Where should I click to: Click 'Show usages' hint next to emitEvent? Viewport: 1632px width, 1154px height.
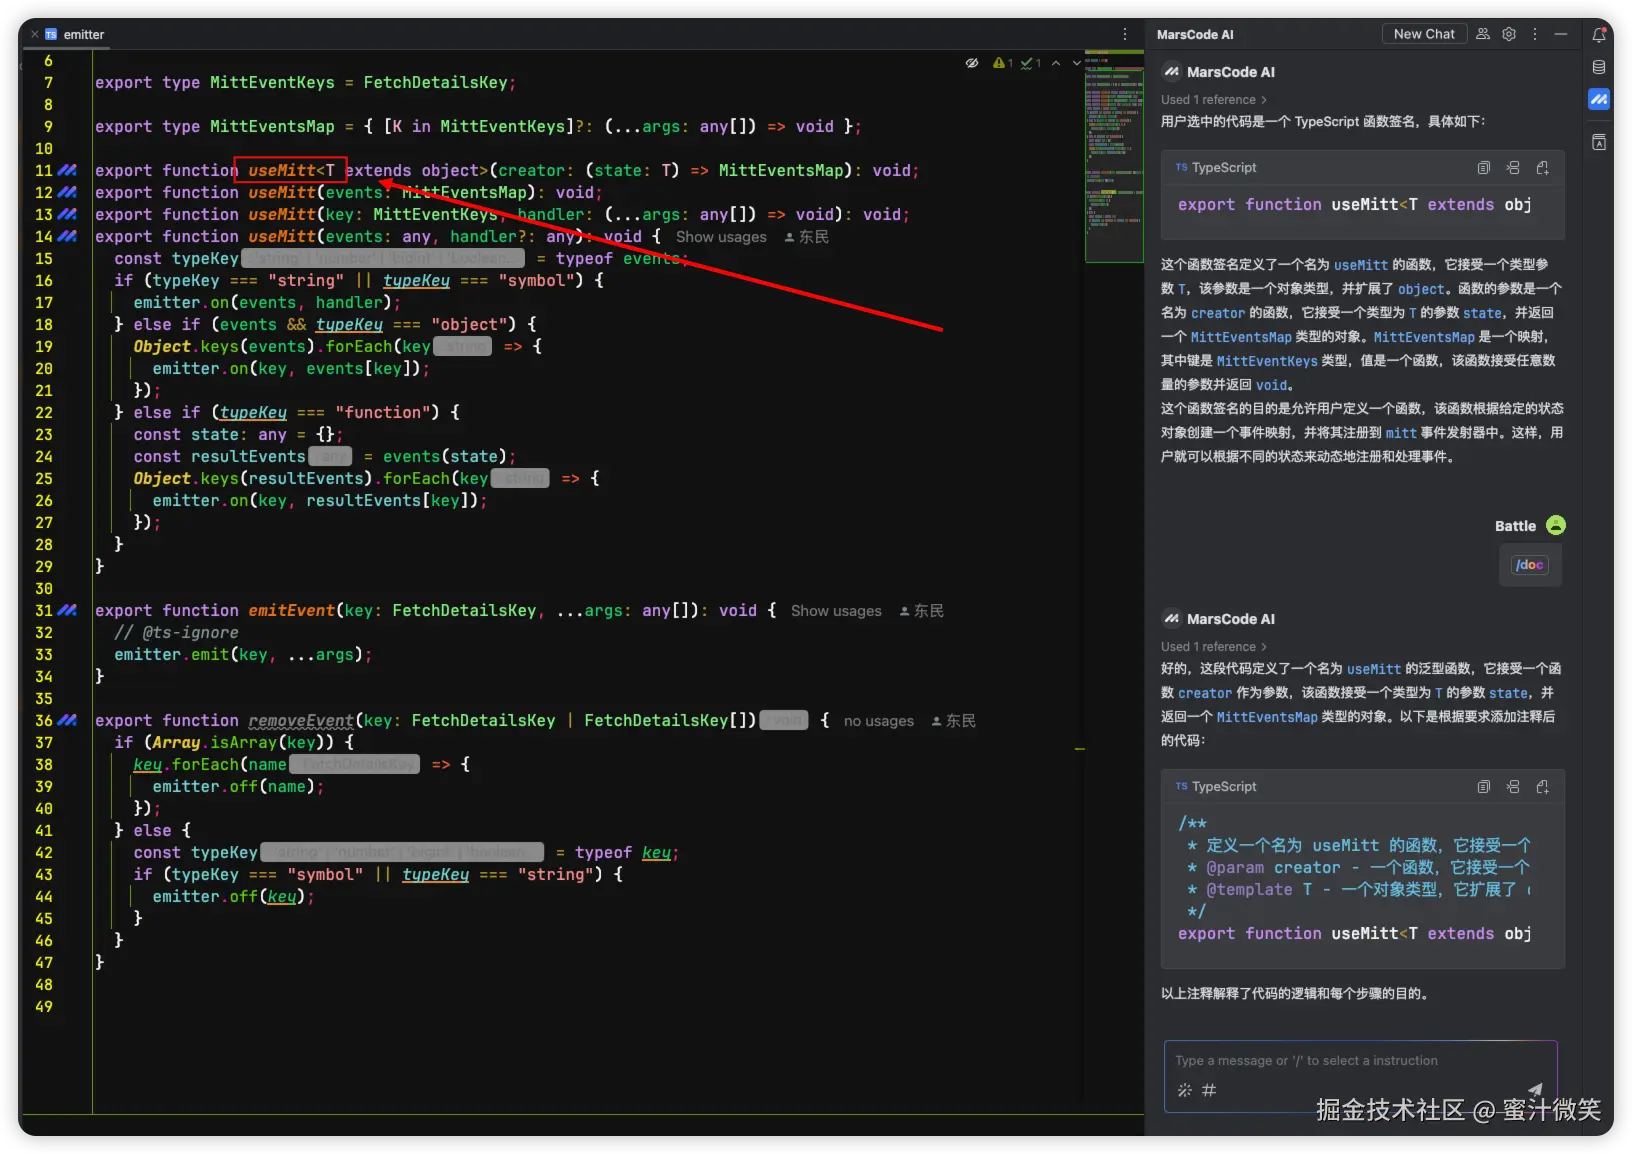(836, 611)
